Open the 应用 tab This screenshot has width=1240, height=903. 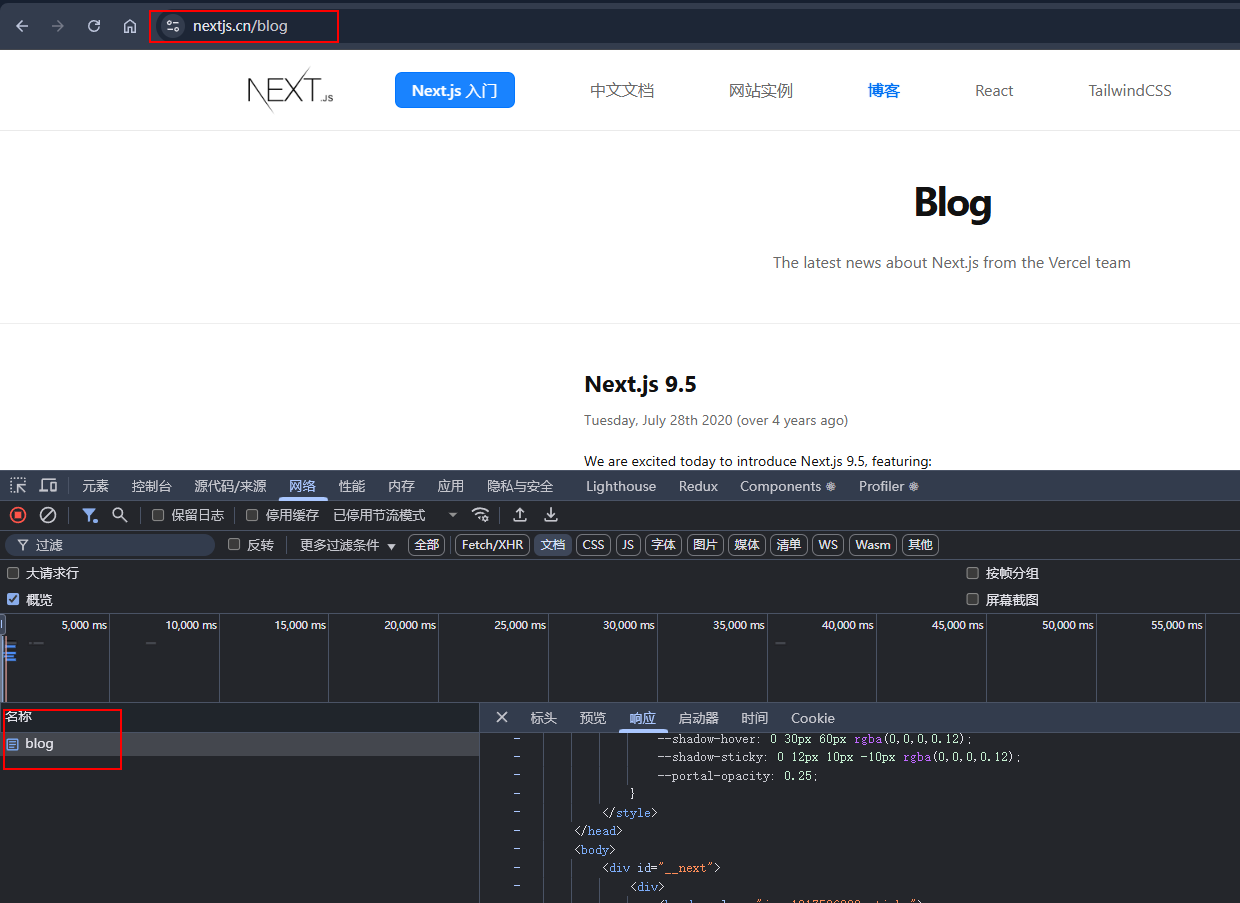coord(451,486)
